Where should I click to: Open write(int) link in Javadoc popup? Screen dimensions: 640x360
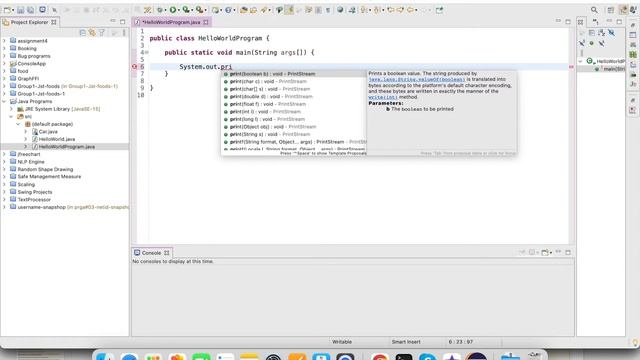[x=383, y=97]
